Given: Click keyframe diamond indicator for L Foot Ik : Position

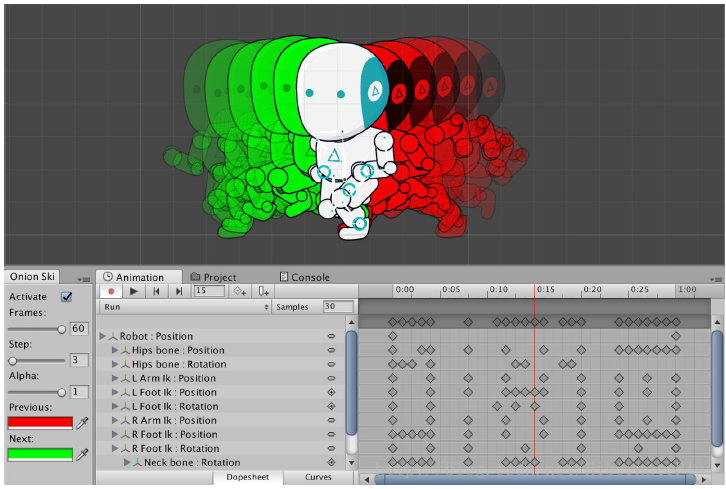Looking at the screenshot, I should point(331,392).
